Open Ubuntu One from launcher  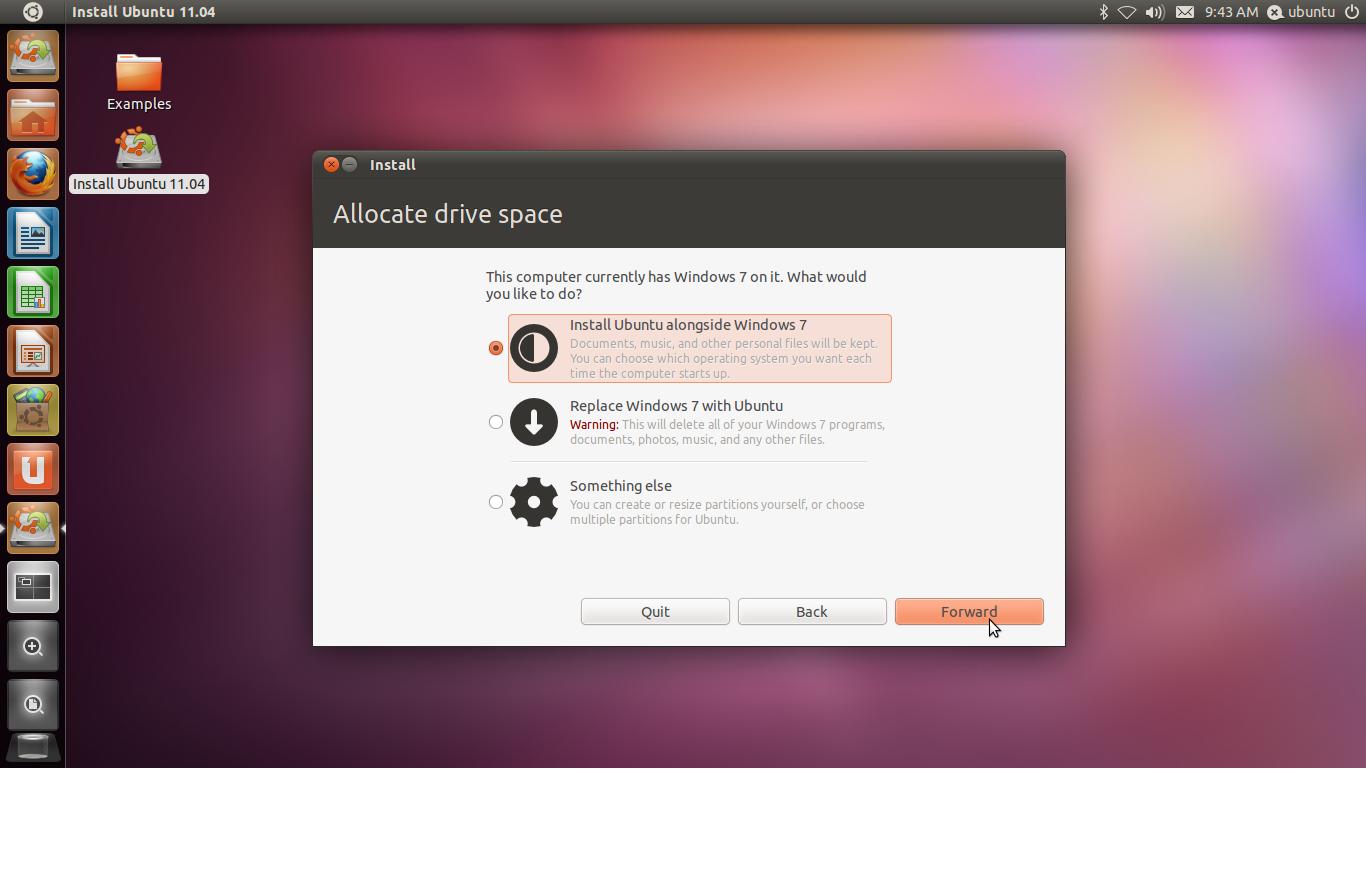coord(33,469)
